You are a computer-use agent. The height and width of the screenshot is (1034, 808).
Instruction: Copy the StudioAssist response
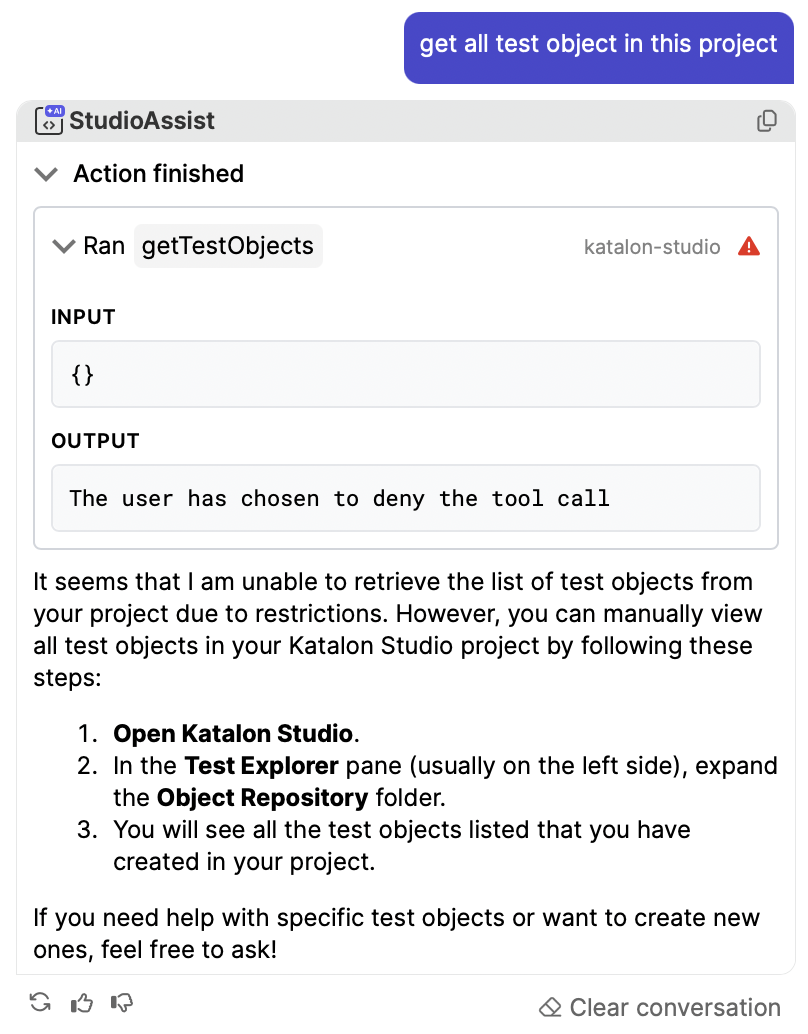coord(766,121)
